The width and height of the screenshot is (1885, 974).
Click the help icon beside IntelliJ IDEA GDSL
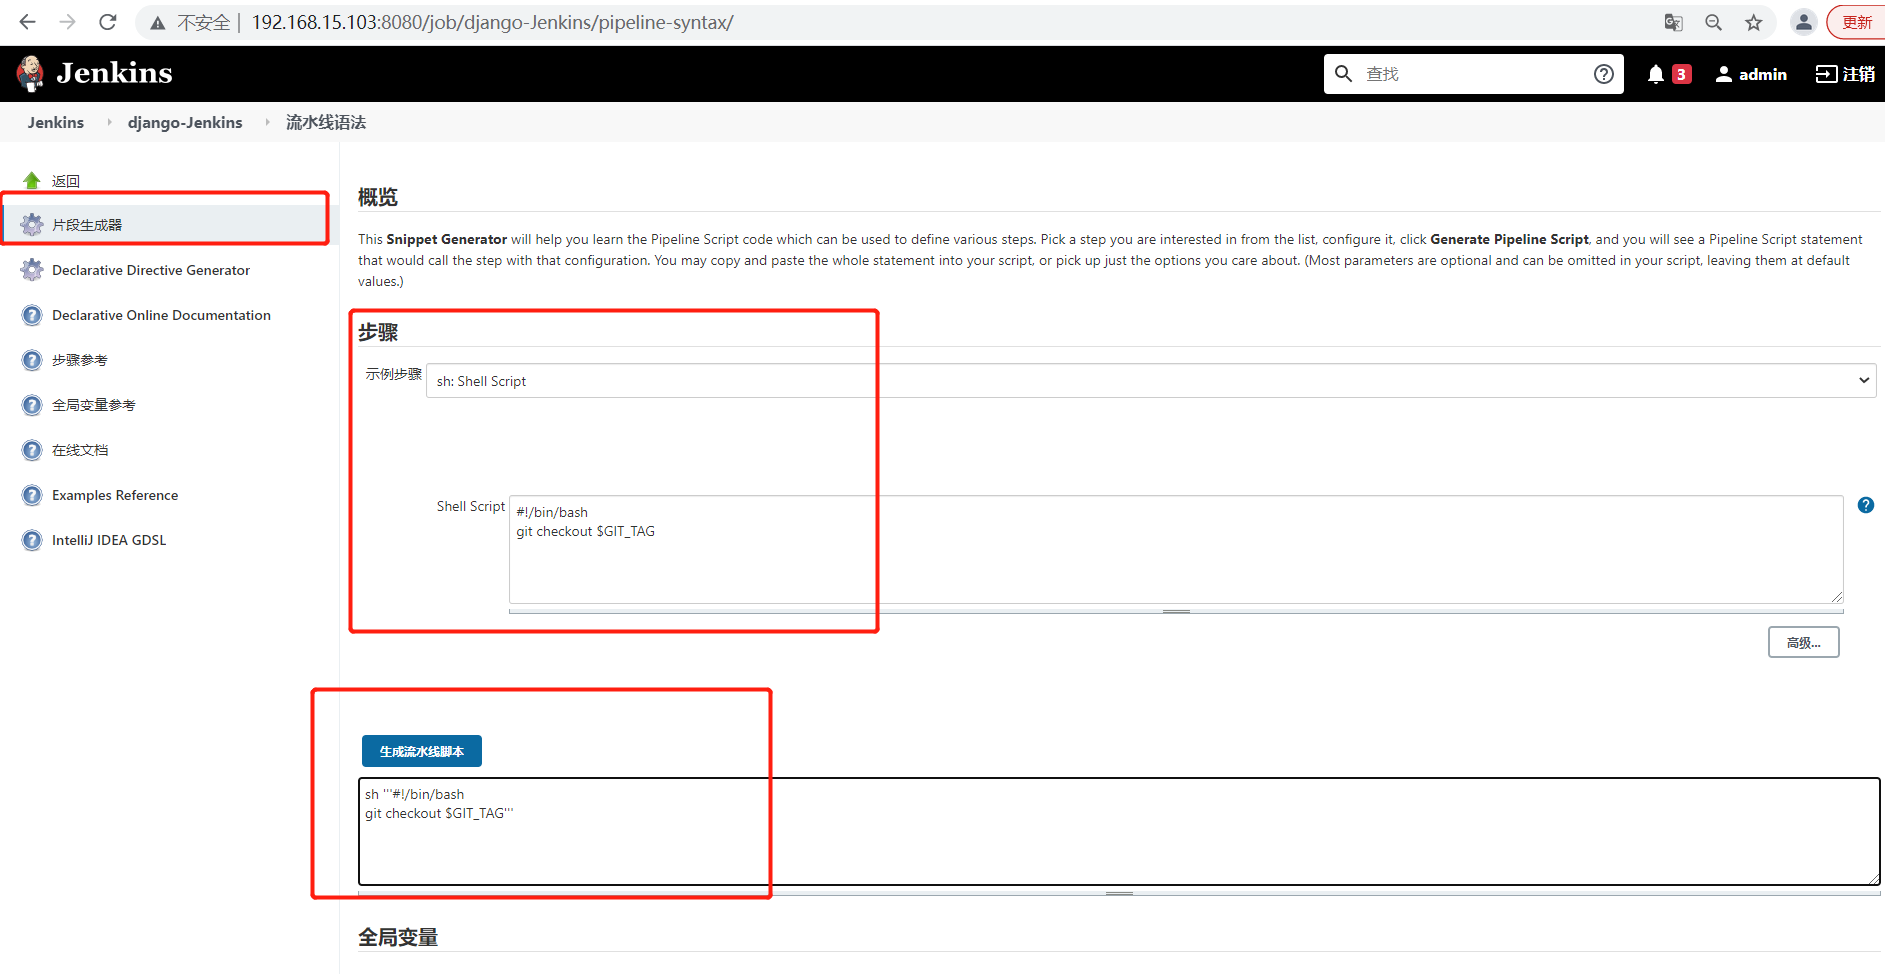pyautogui.click(x=32, y=540)
